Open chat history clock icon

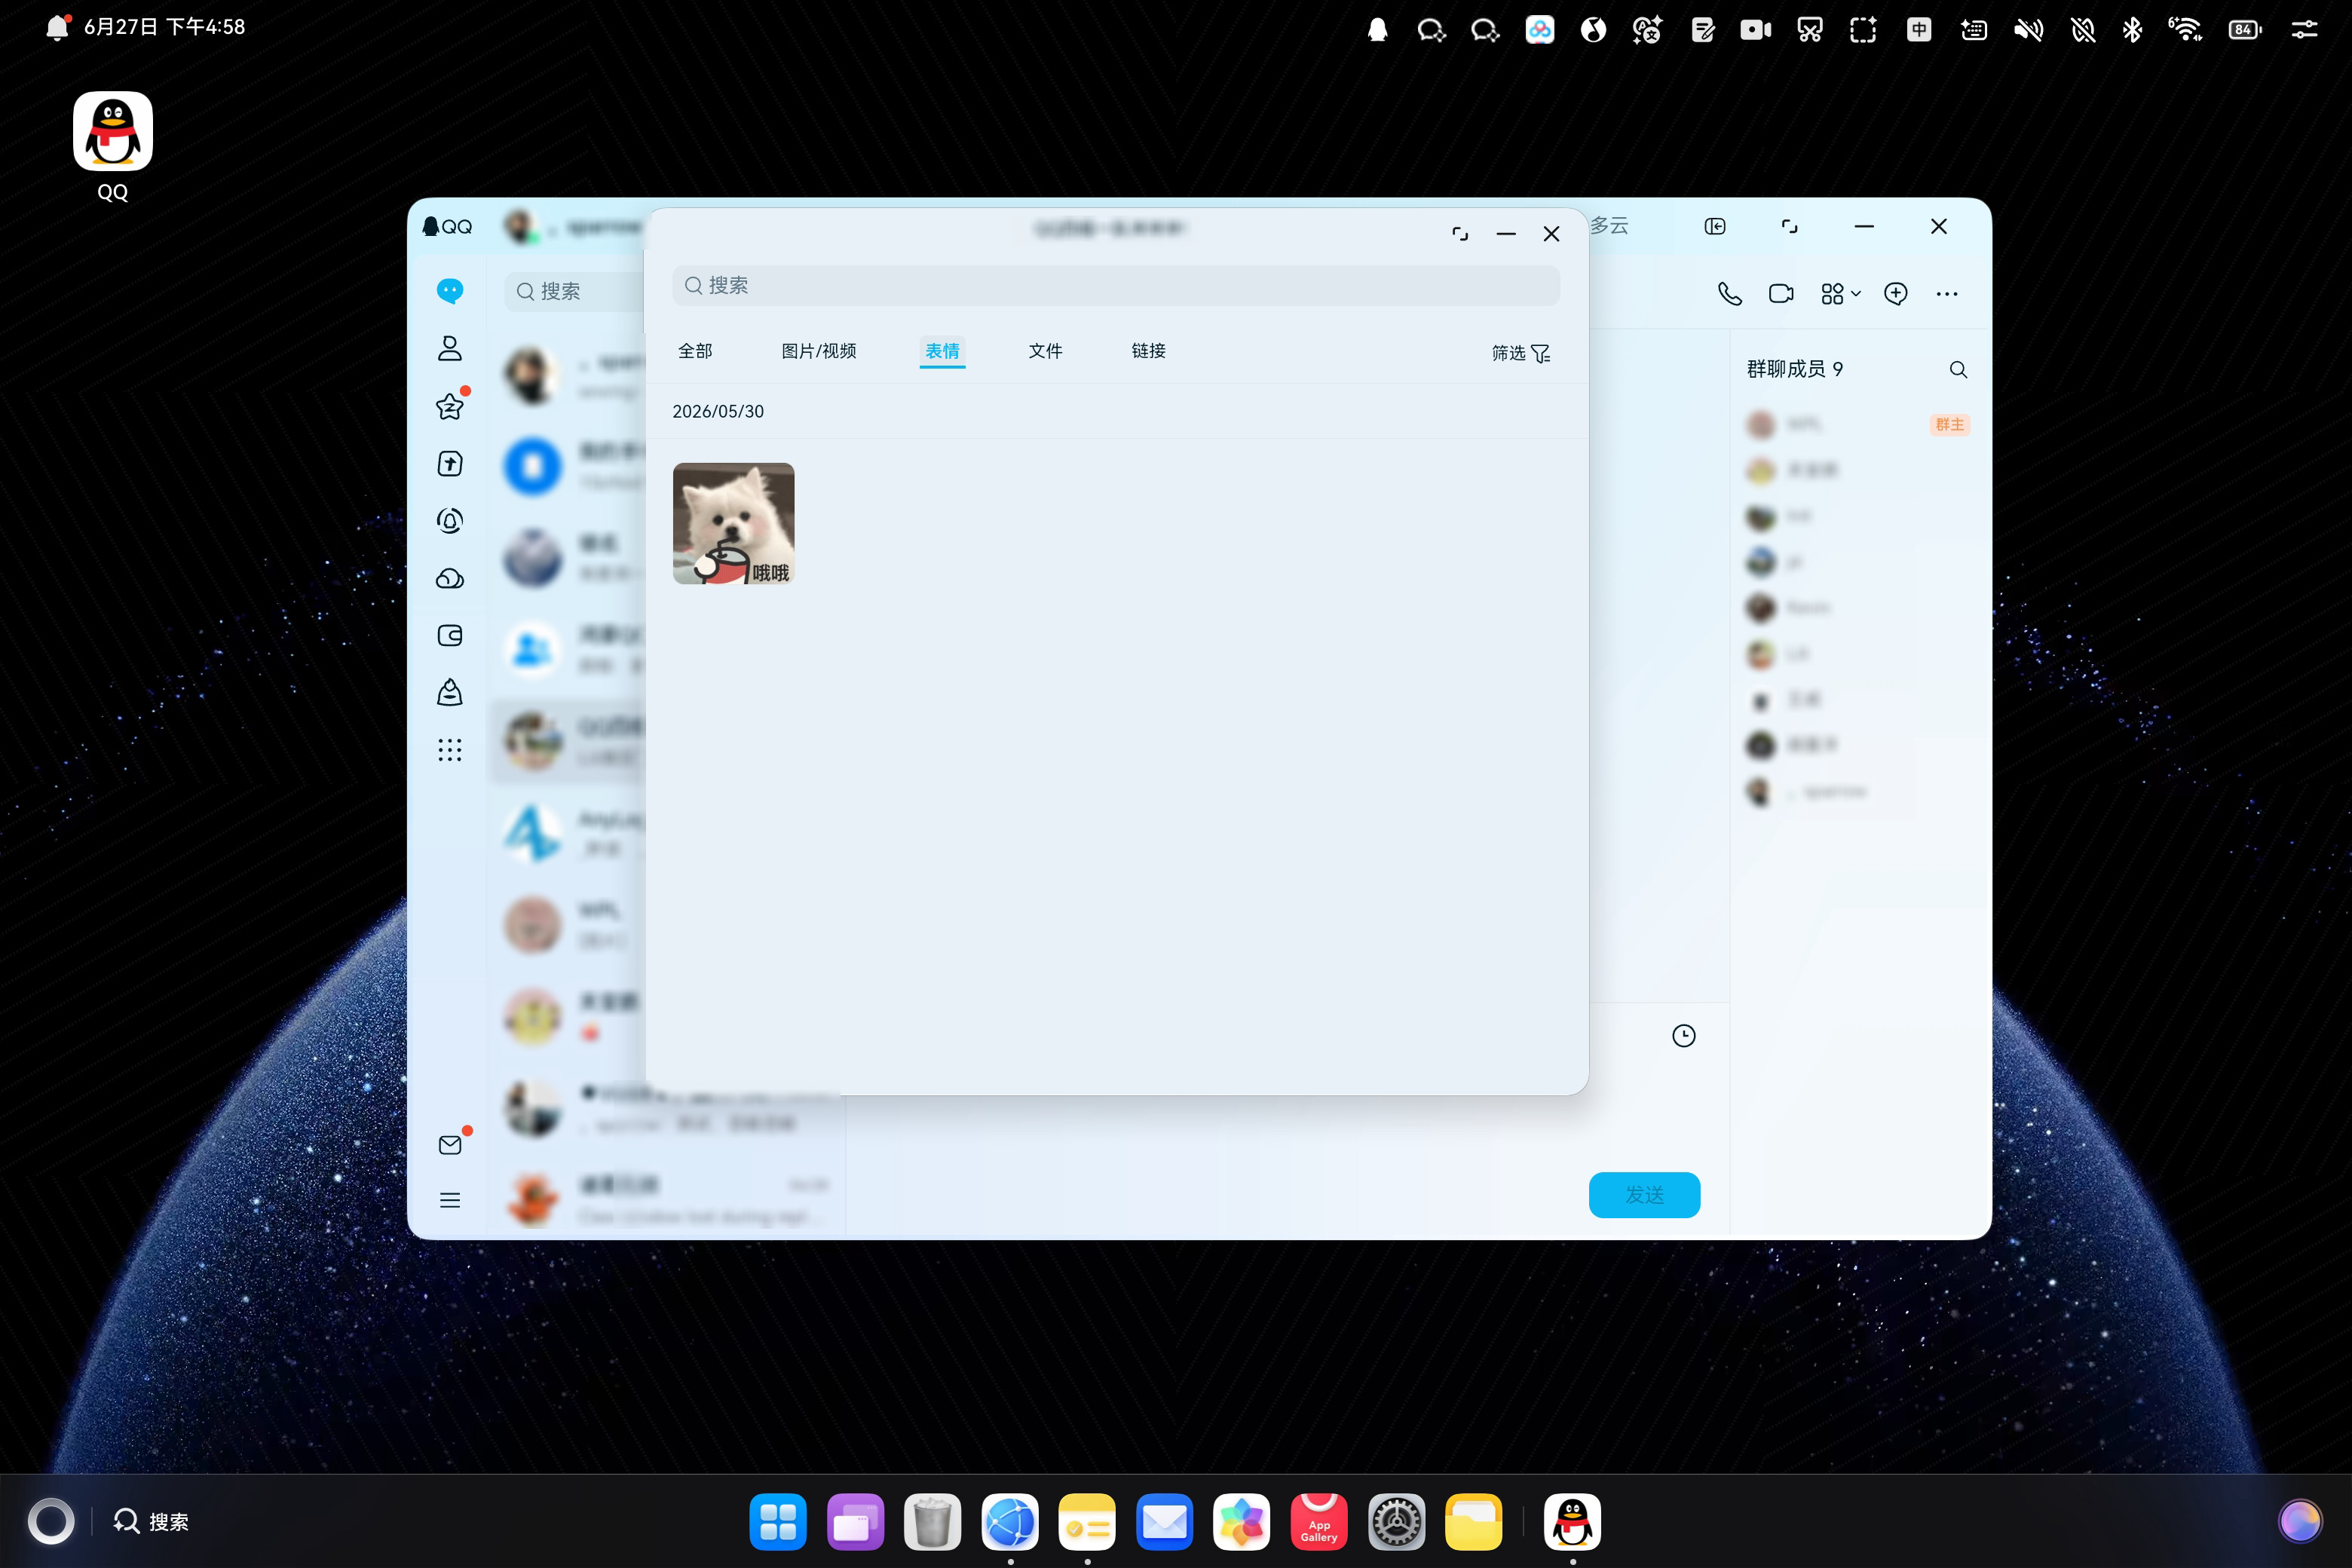coord(1684,1036)
